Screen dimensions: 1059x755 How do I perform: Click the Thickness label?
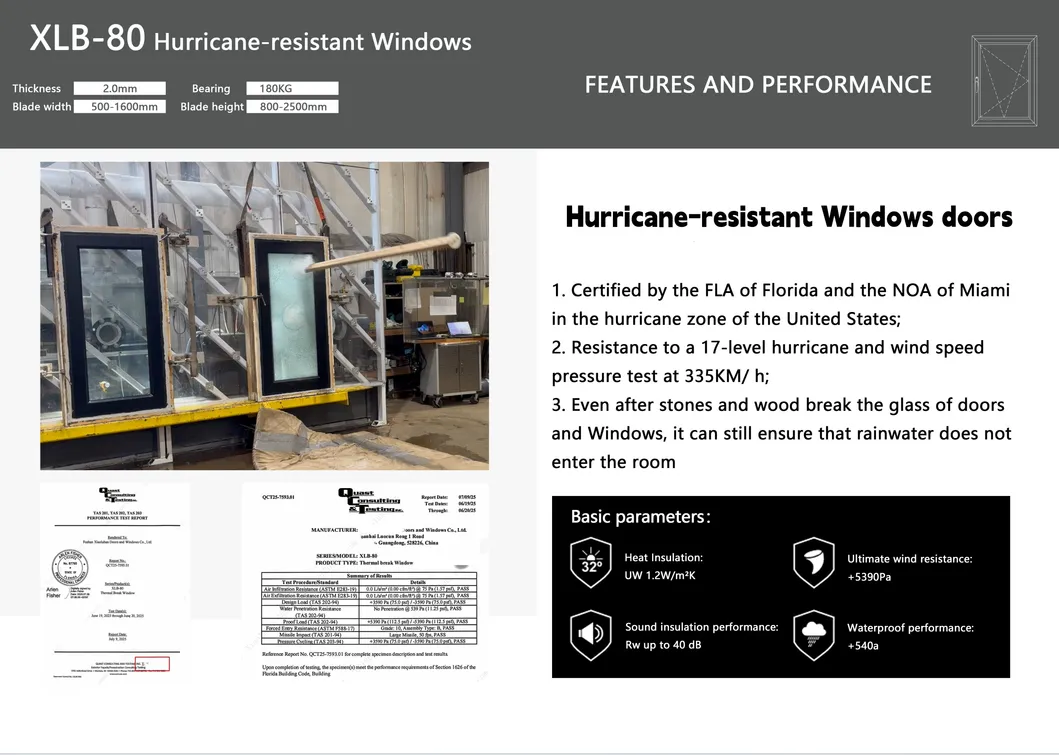point(36,88)
